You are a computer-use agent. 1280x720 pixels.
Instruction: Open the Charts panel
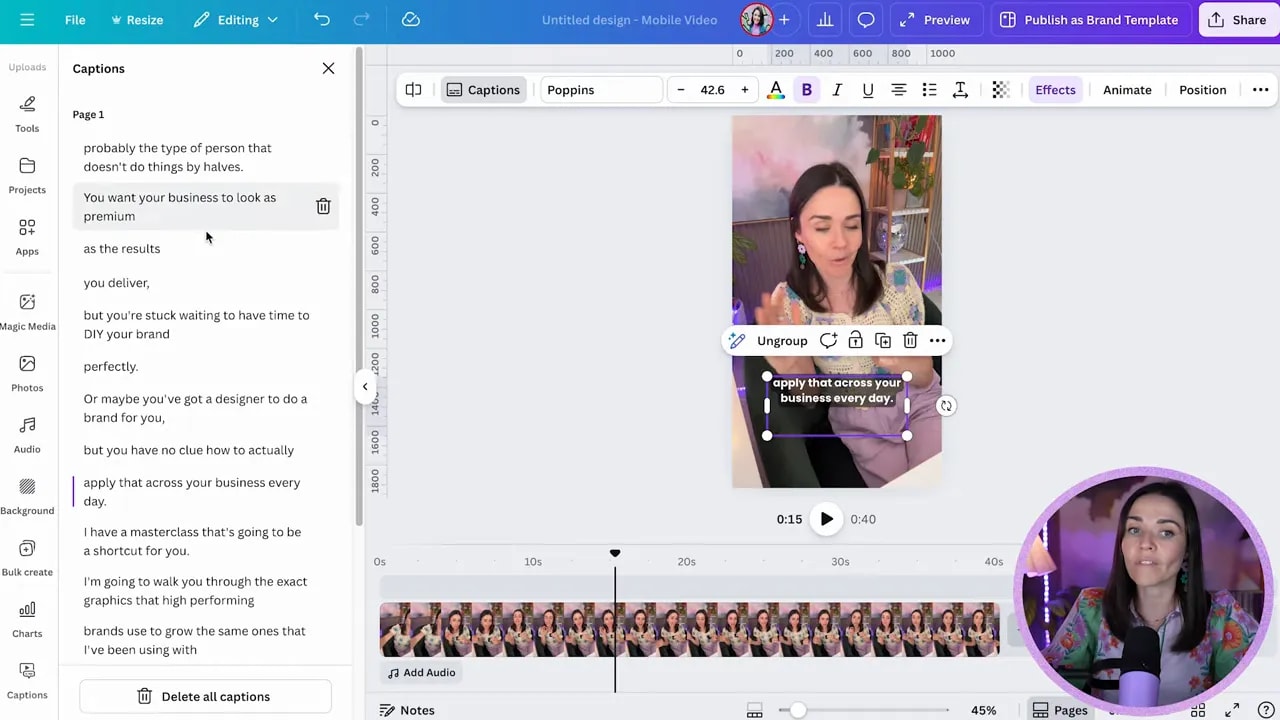(x=27, y=617)
